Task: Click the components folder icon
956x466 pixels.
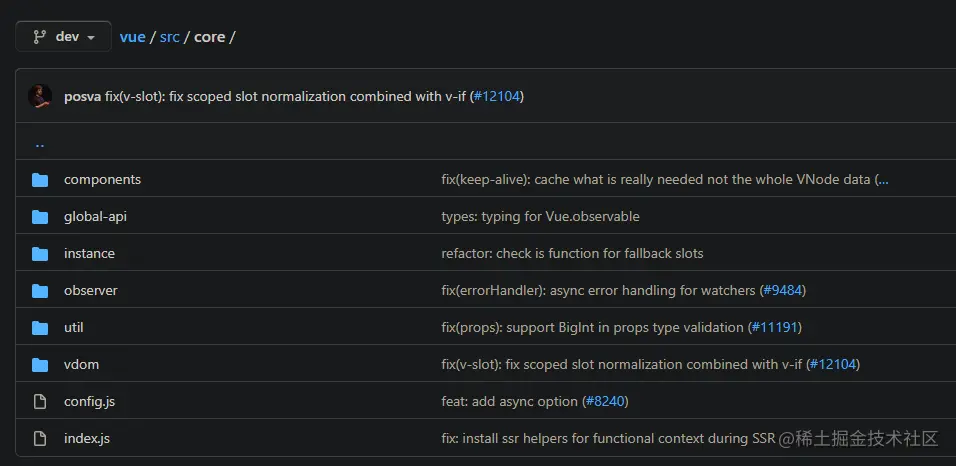Action: (40, 180)
